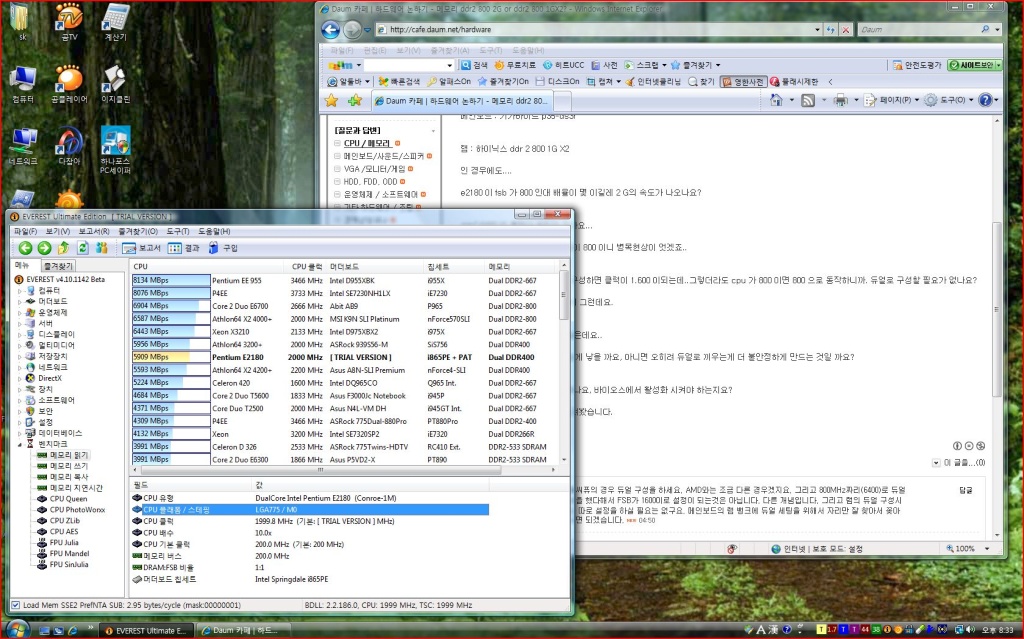
Task: Open 곰플레이어 desktop icon
Action: [69, 84]
